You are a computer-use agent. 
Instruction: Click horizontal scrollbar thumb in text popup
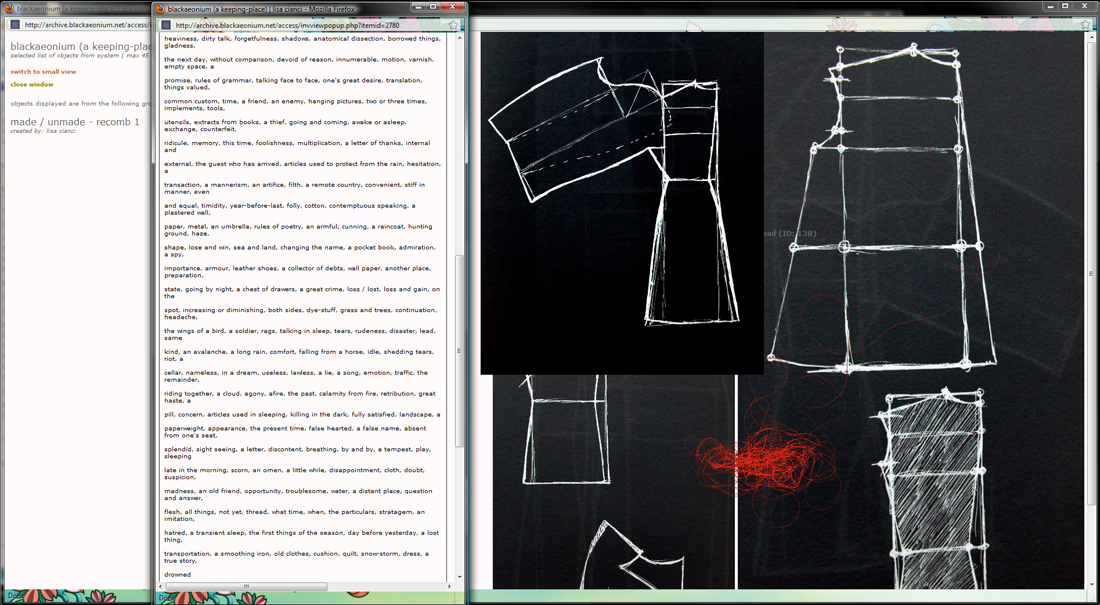click(x=245, y=586)
